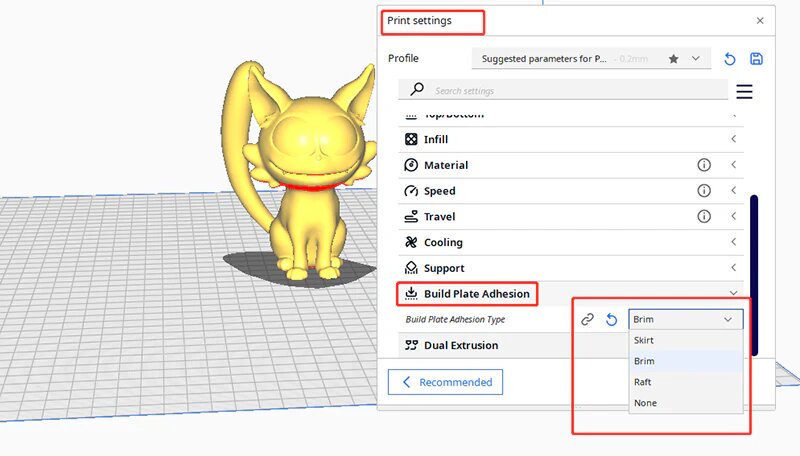Click the Speed gauge icon
The image size is (800, 456).
[x=411, y=191]
